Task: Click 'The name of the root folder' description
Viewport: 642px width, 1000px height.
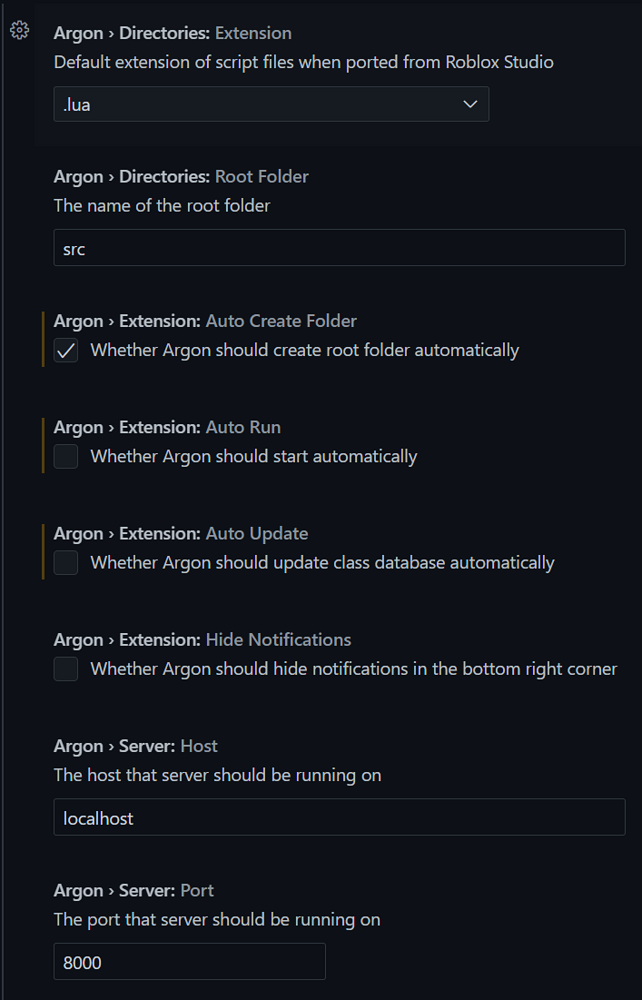Action: 162,206
